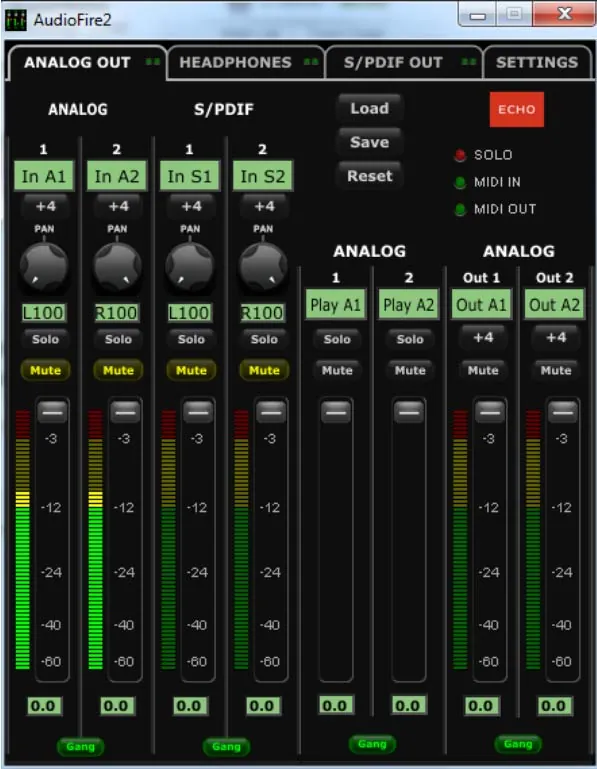Solo the In S2 channel

pos(264,339)
